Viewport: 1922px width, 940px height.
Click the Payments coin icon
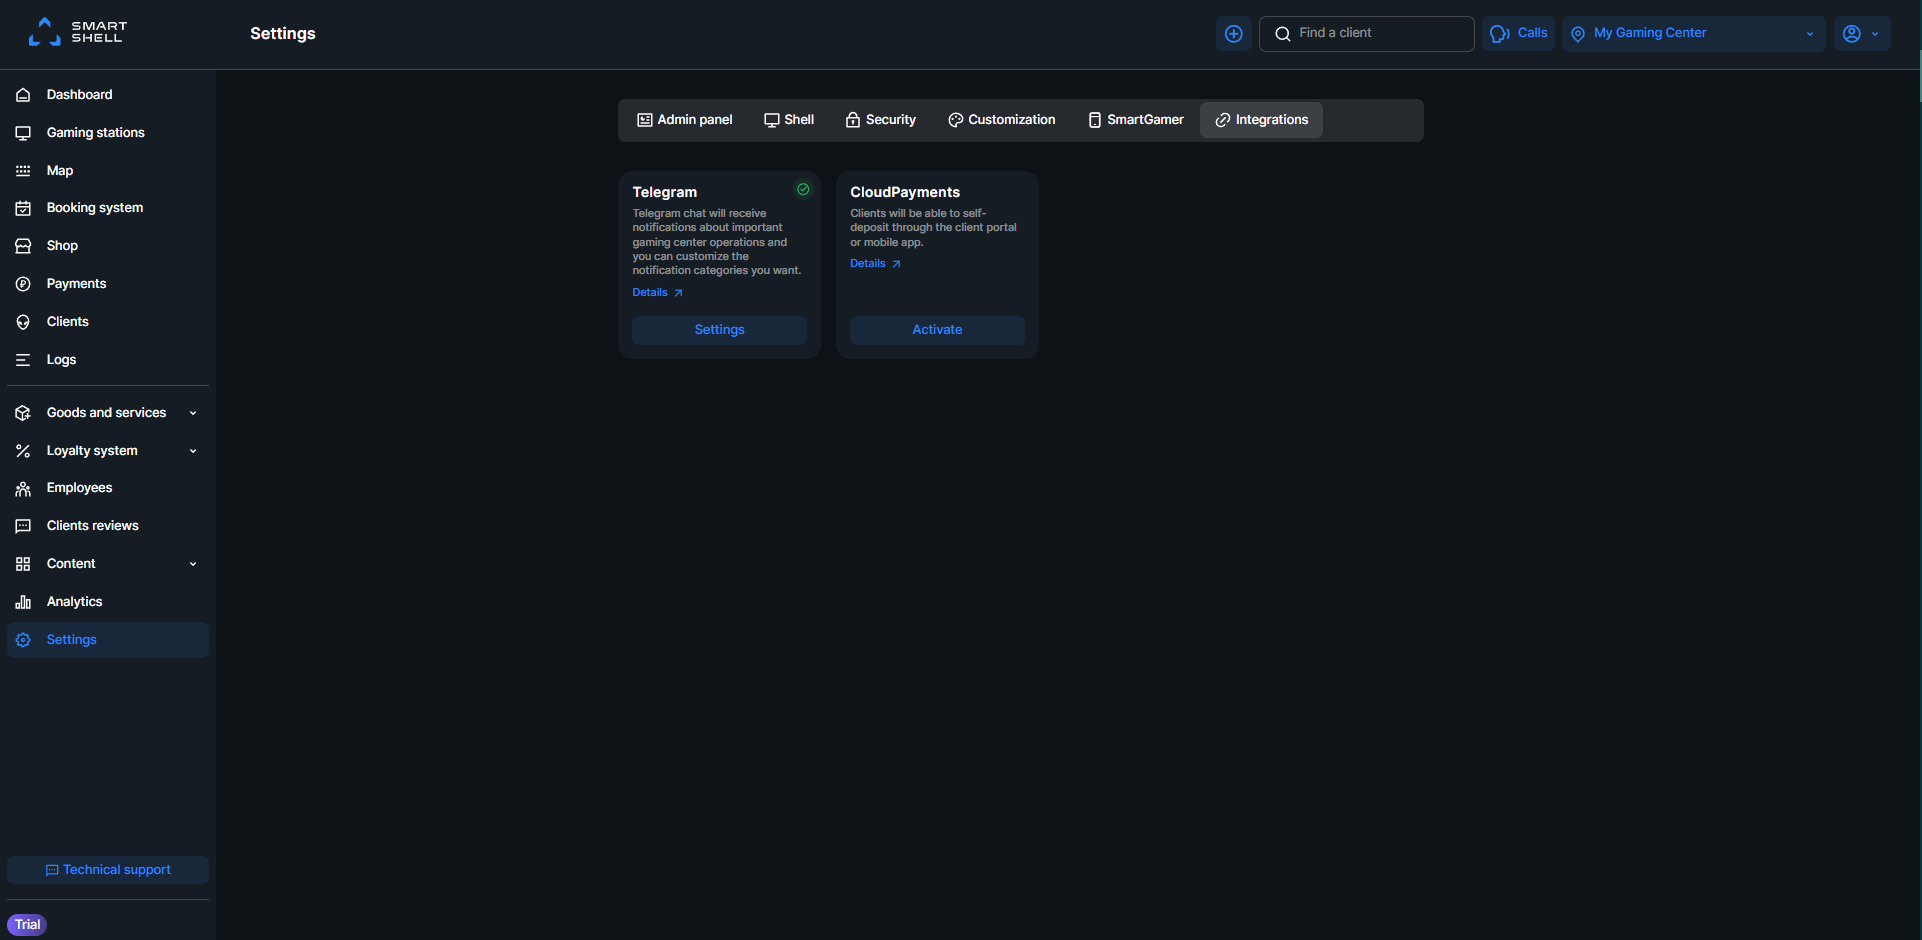[x=23, y=284]
